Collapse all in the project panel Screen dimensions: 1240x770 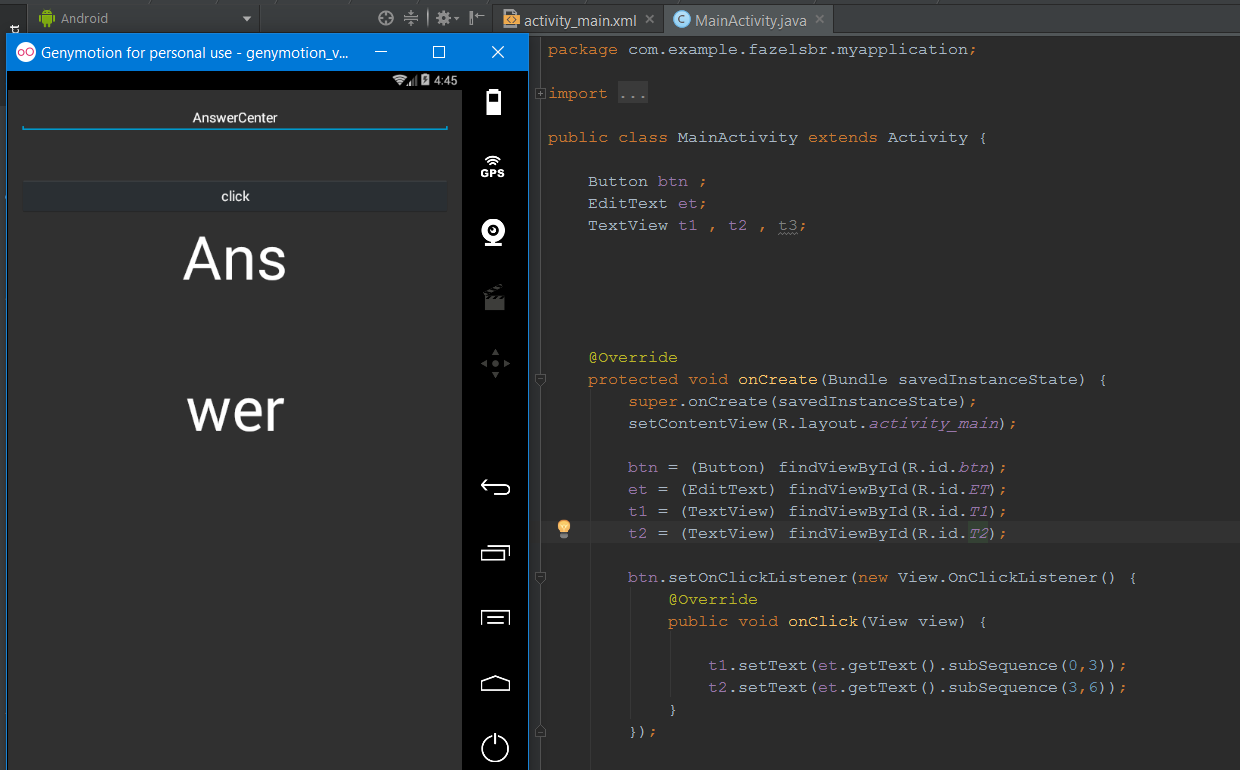click(410, 18)
